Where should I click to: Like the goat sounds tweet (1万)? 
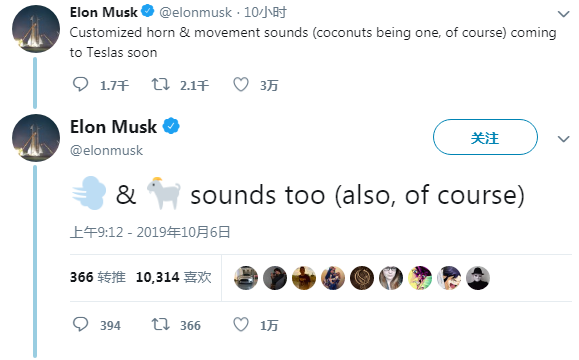[x=241, y=325]
